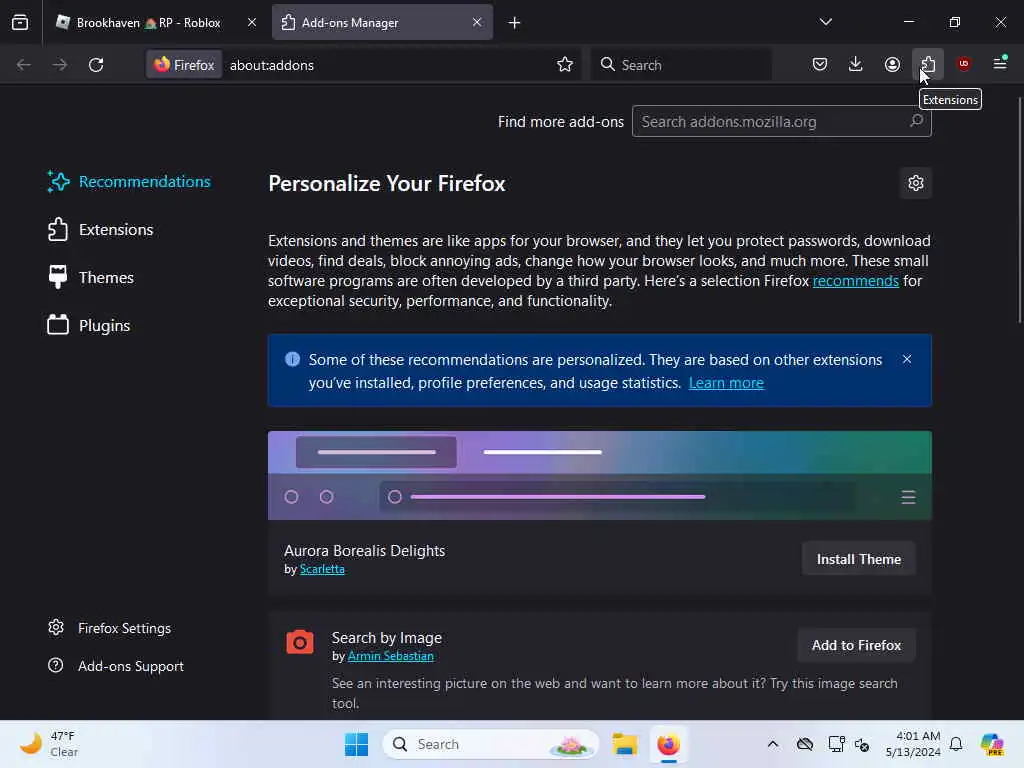The height and width of the screenshot is (768, 1024).
Task: Open the Learn more link
Action: (726, 383)
